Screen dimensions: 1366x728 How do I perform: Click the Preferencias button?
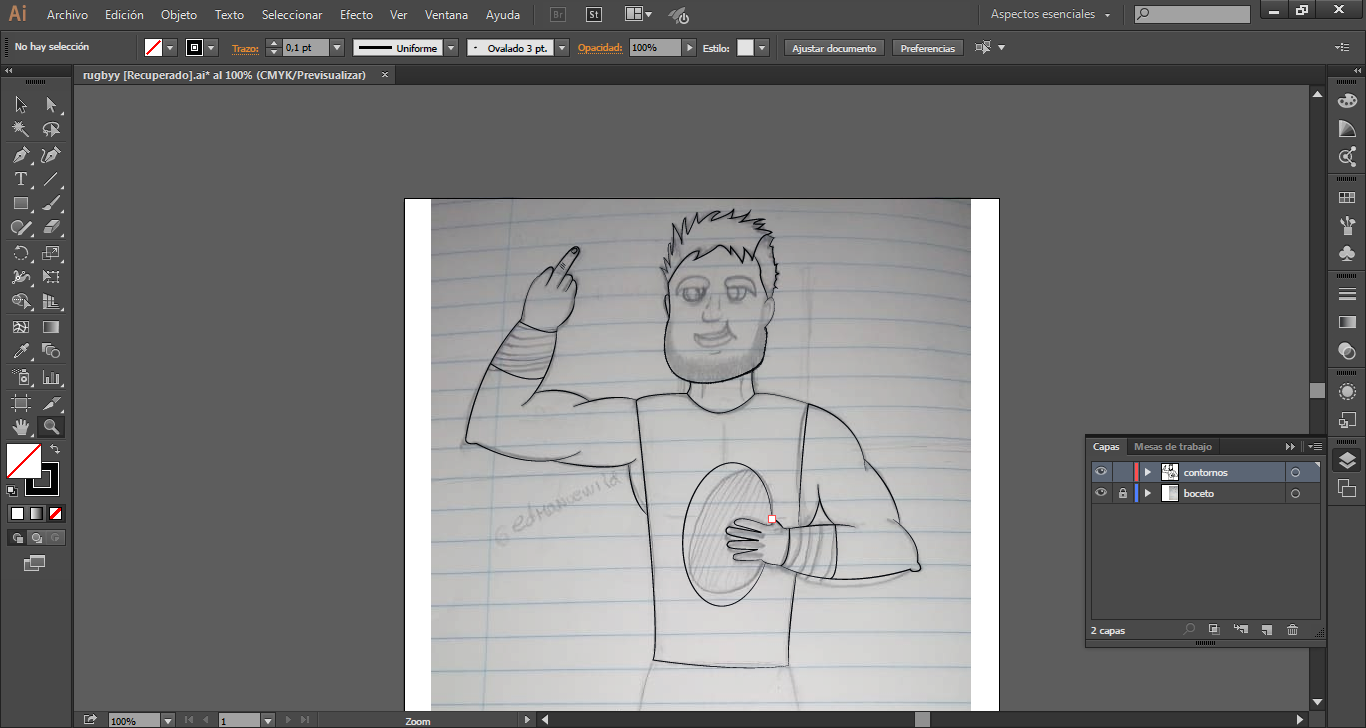(927, 48)
